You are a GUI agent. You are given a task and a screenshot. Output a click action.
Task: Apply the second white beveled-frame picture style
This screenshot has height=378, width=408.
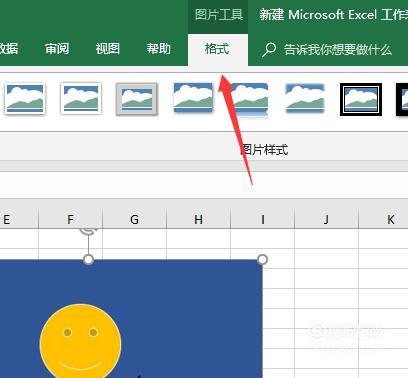81,99
